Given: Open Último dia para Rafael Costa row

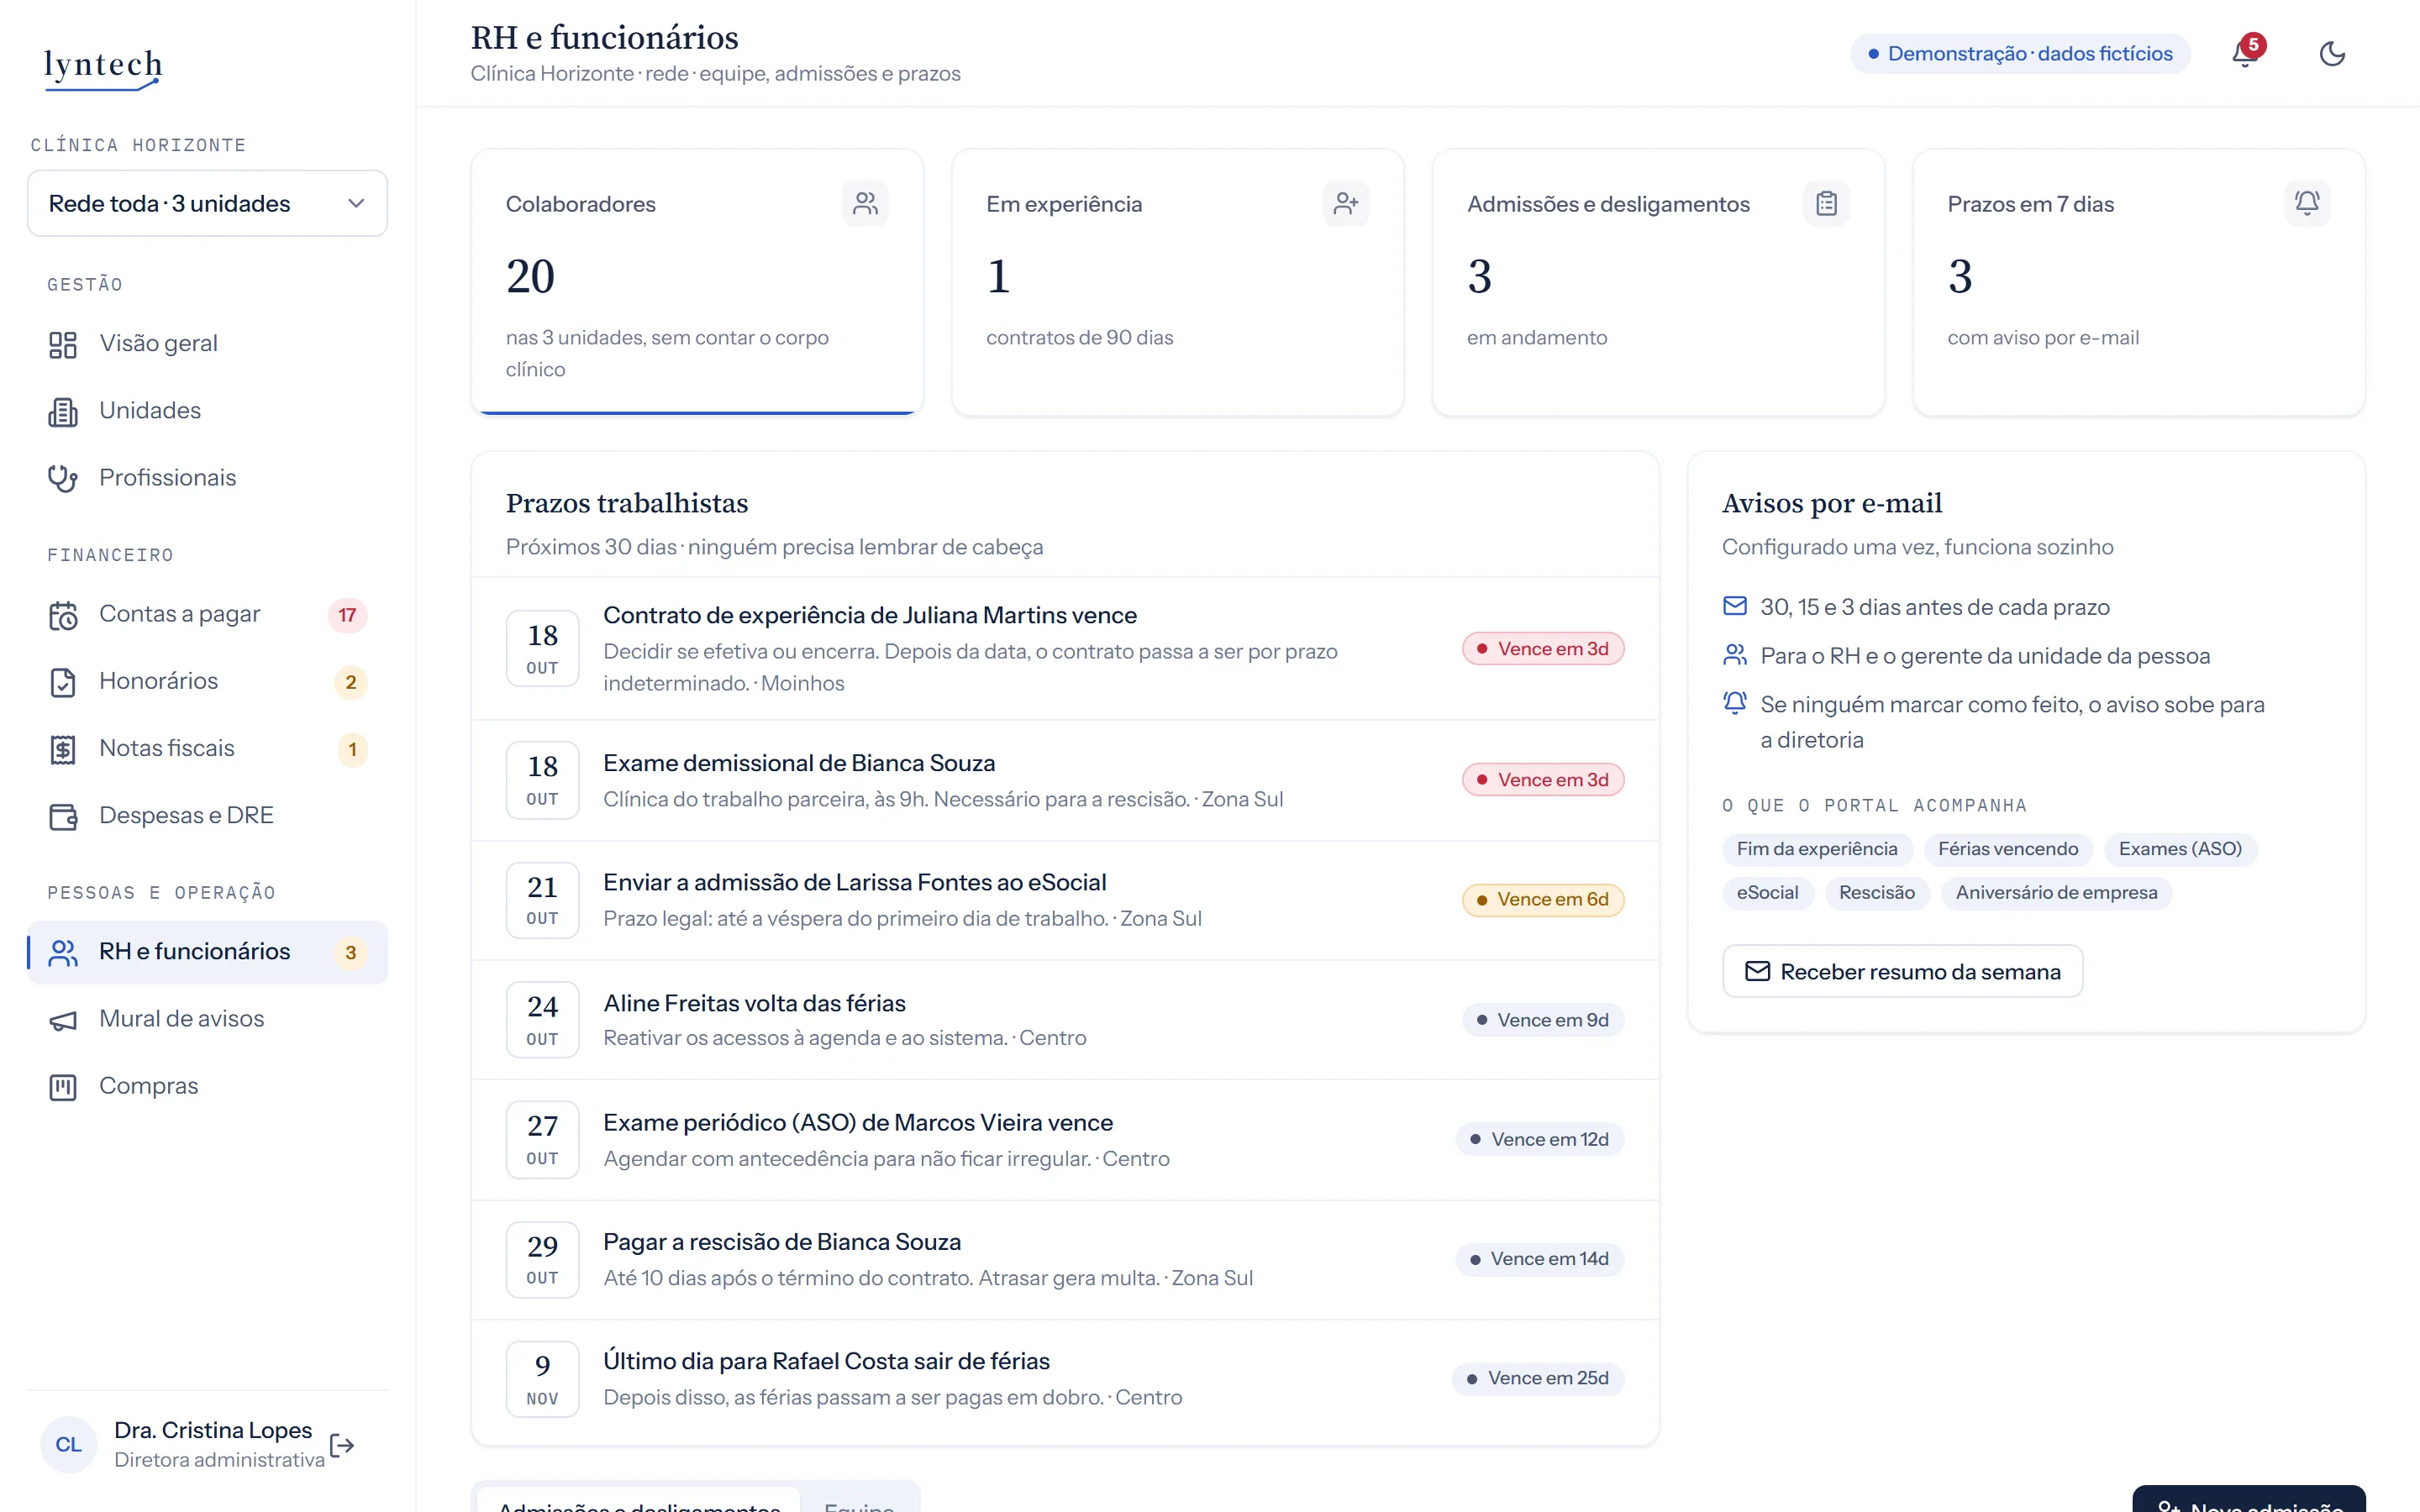Looking at the screenshot, I should click(x=1065, y=1379).
